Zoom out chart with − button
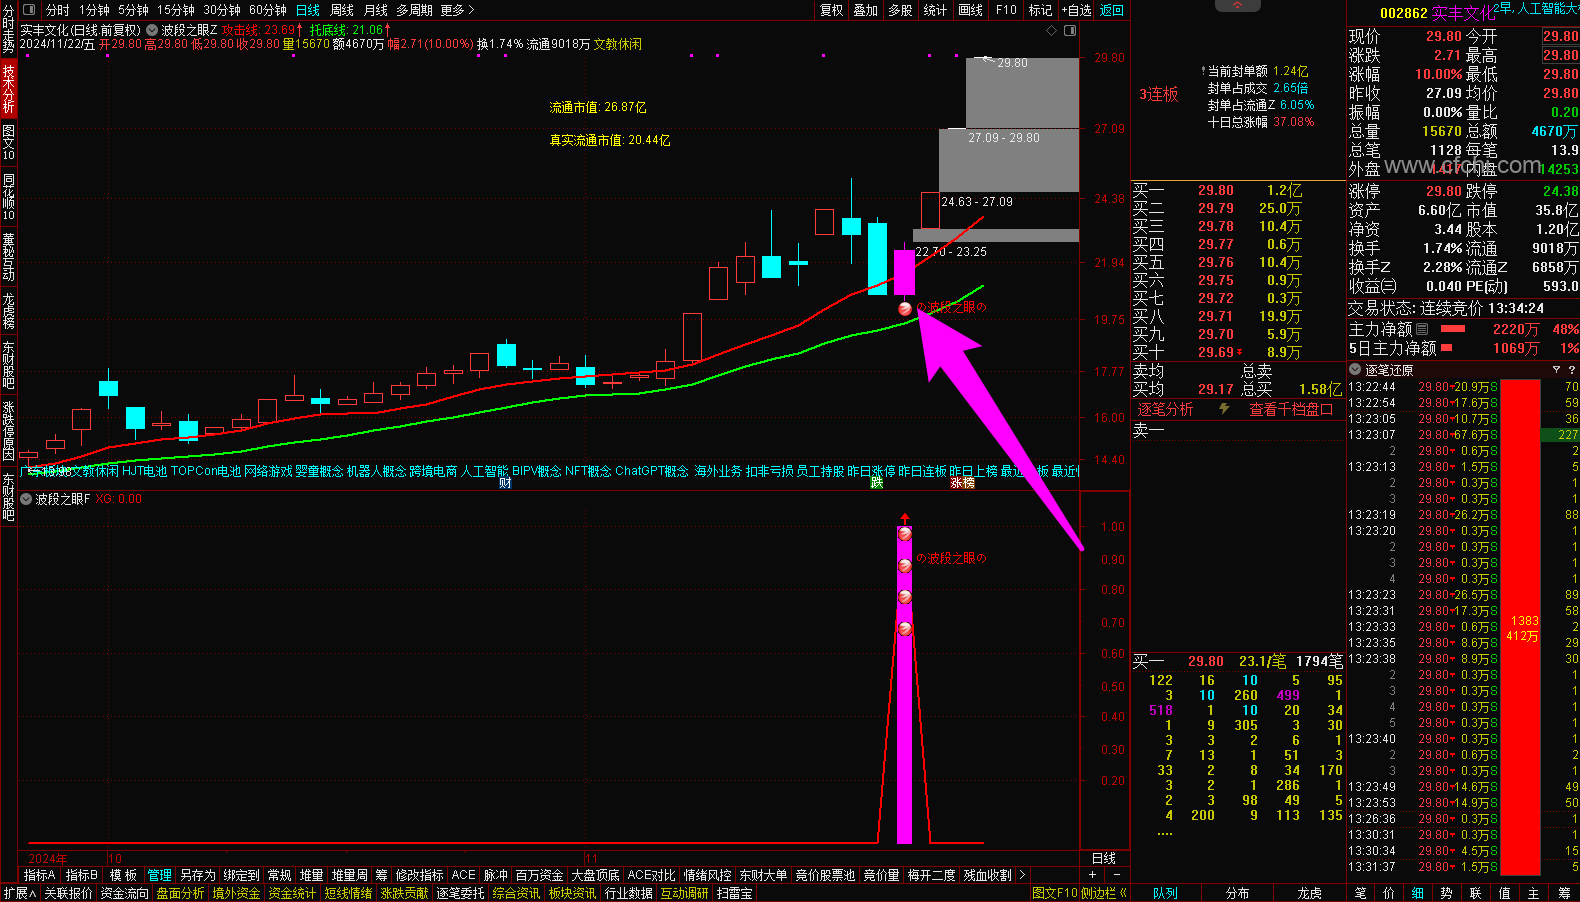 [1116, 875]
